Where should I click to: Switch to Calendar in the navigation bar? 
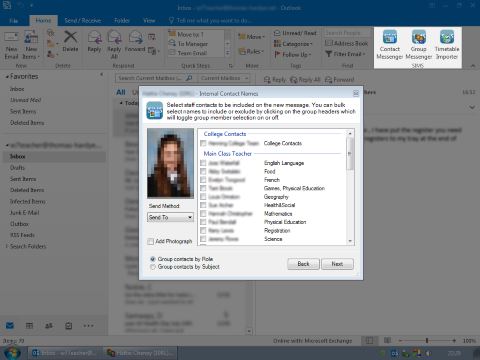click(x=29, y=326)
